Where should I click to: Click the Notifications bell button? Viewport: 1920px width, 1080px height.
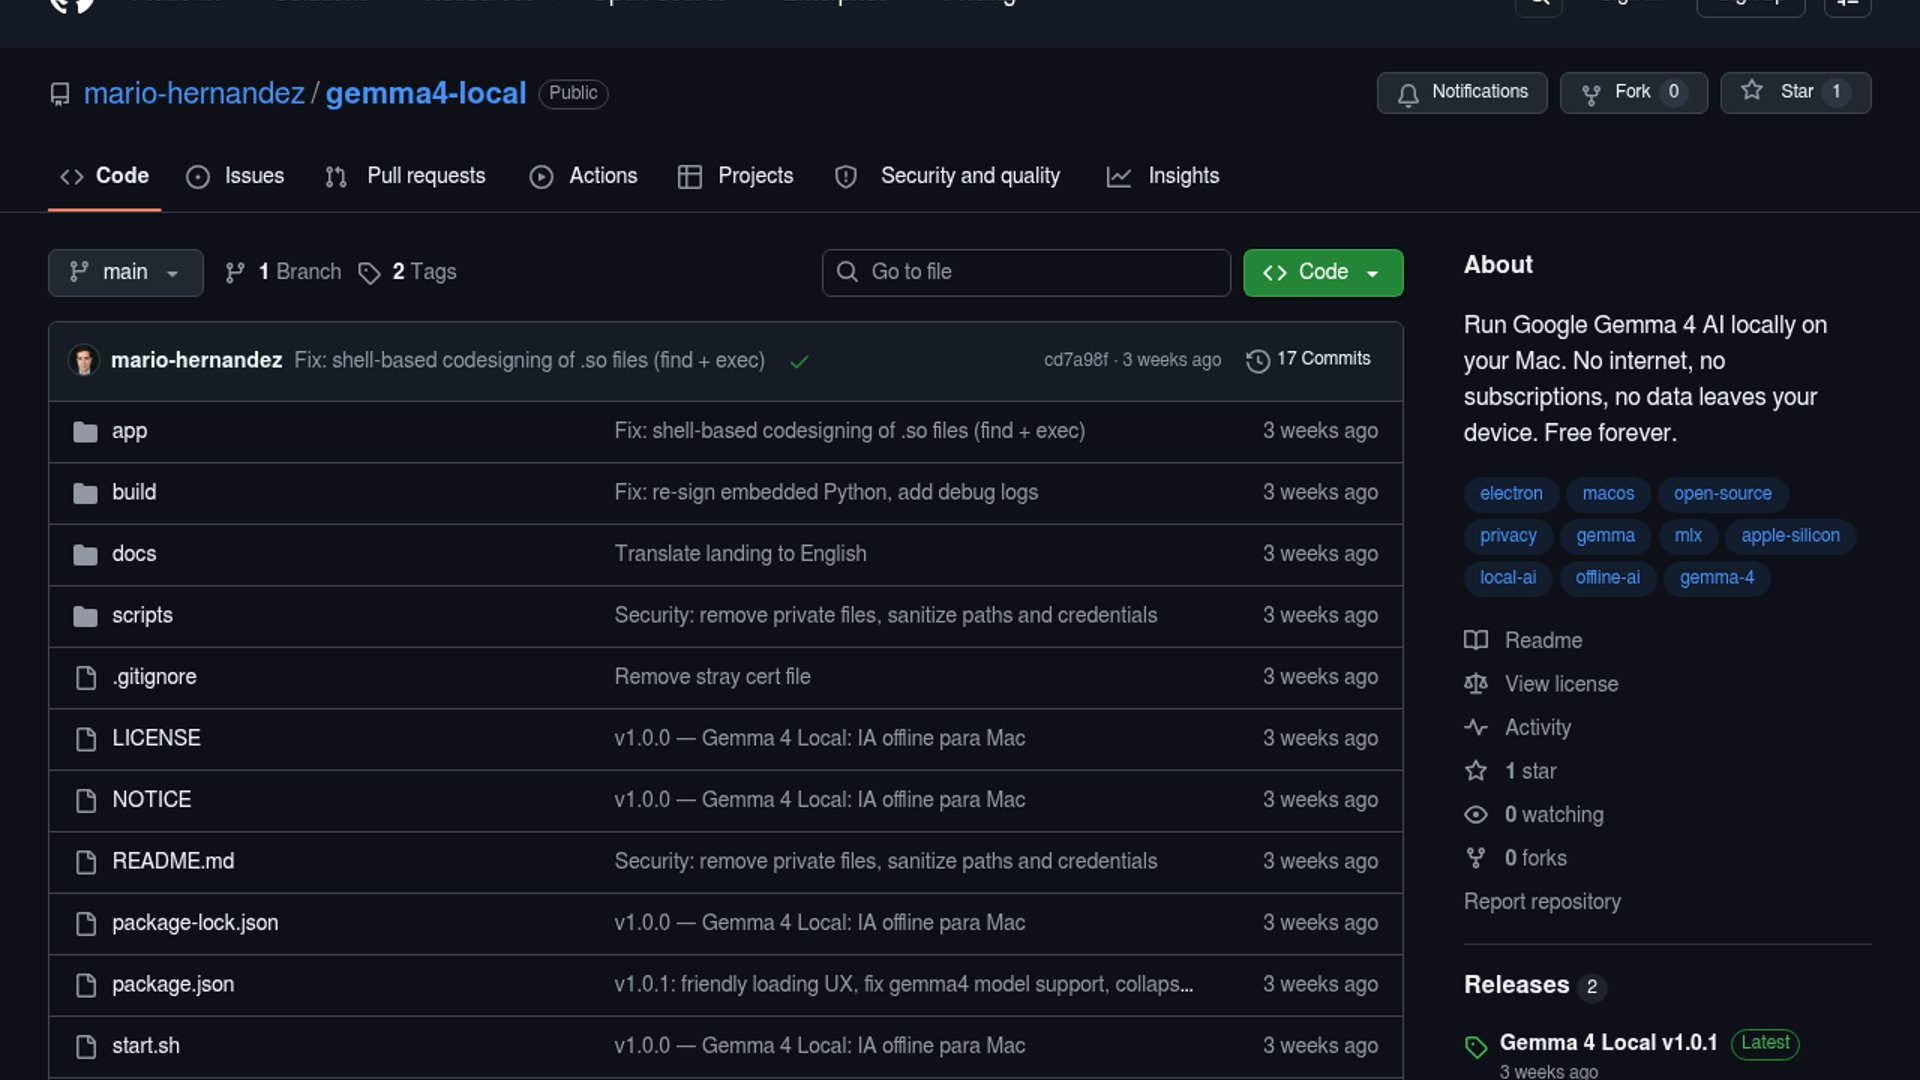point(1461,93)
